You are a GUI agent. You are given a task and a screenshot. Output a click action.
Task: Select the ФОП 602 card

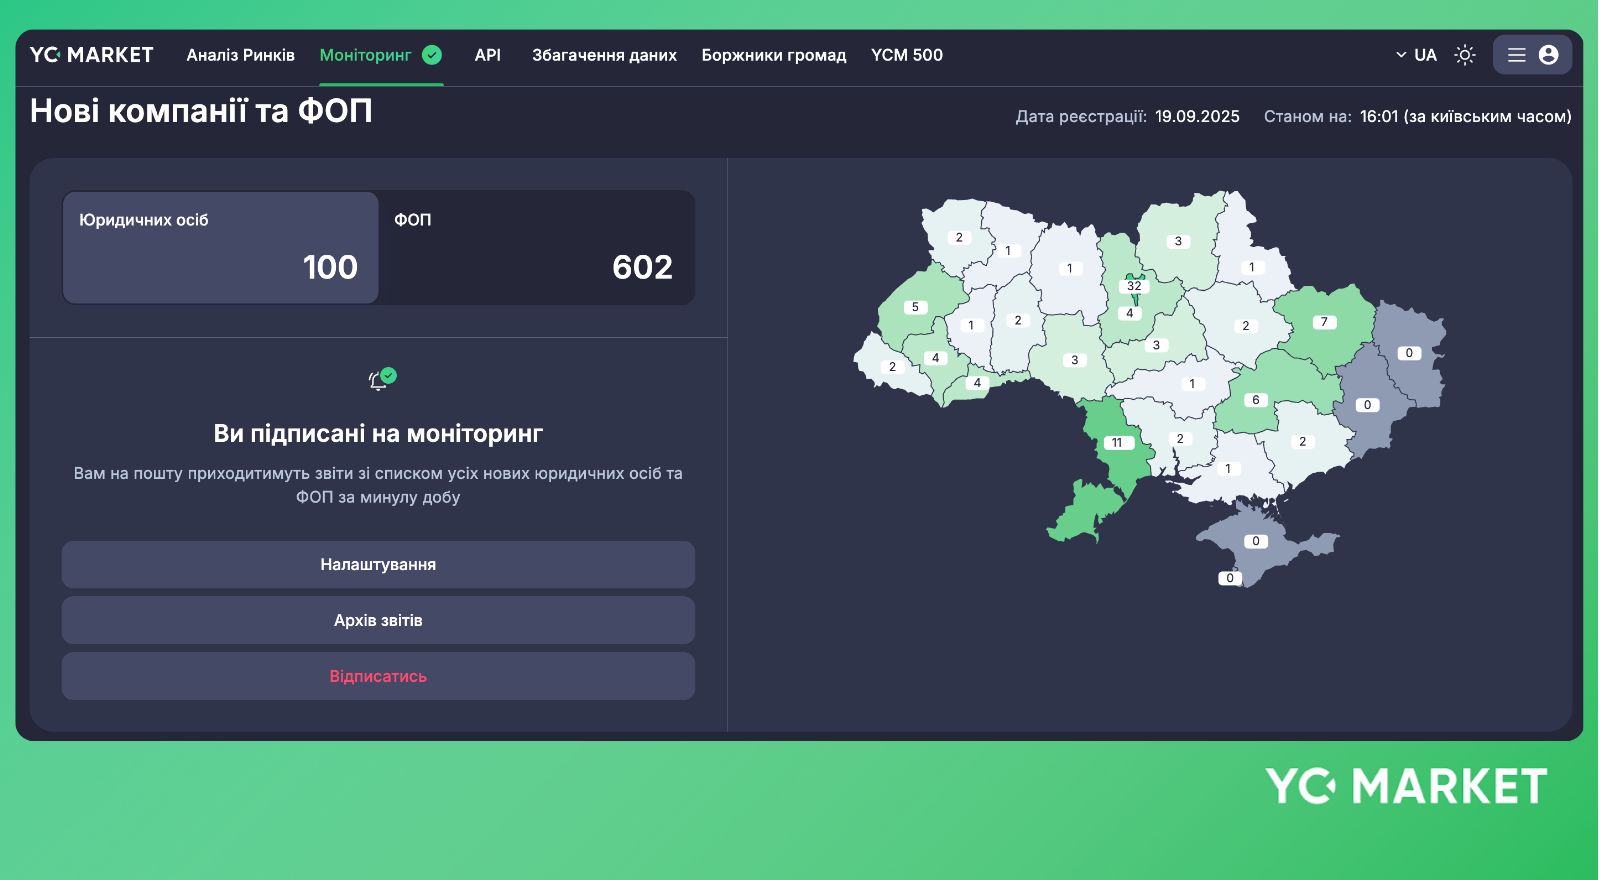coord(537,247)
